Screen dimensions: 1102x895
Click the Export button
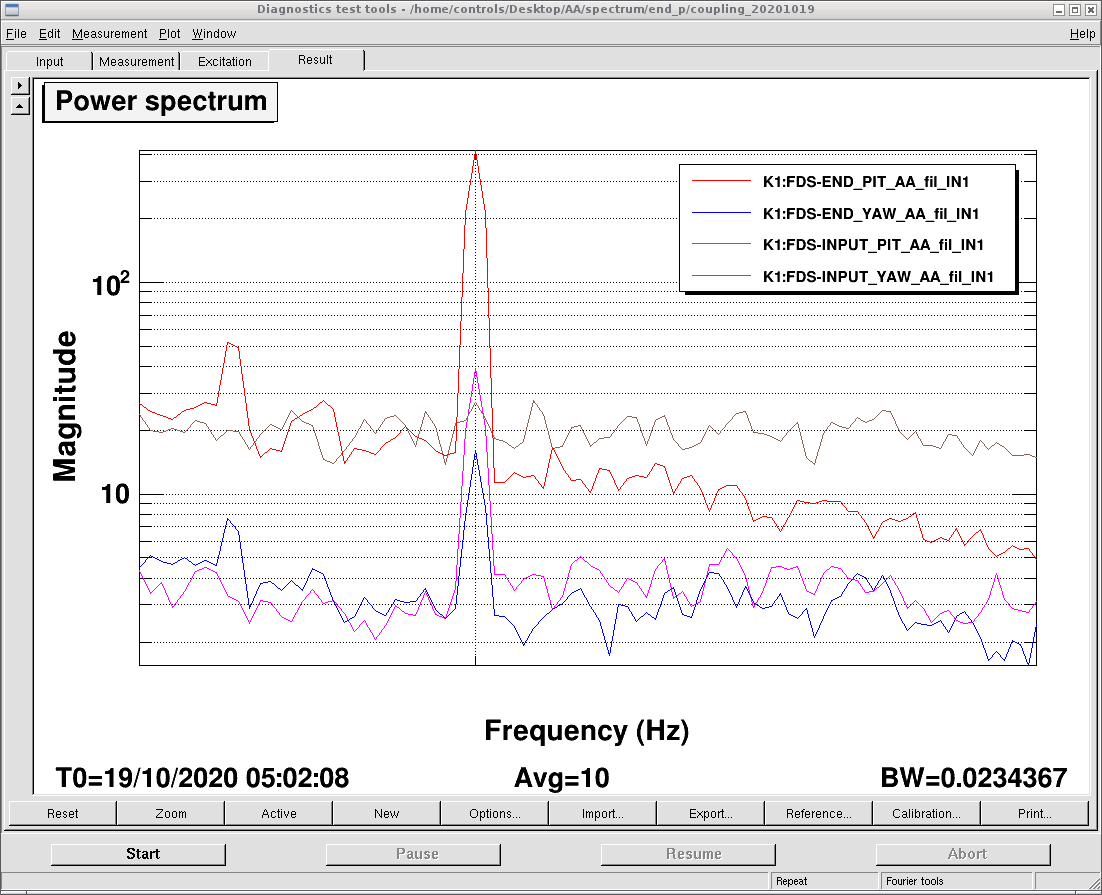pyautogui.click(x=711, y=813)
